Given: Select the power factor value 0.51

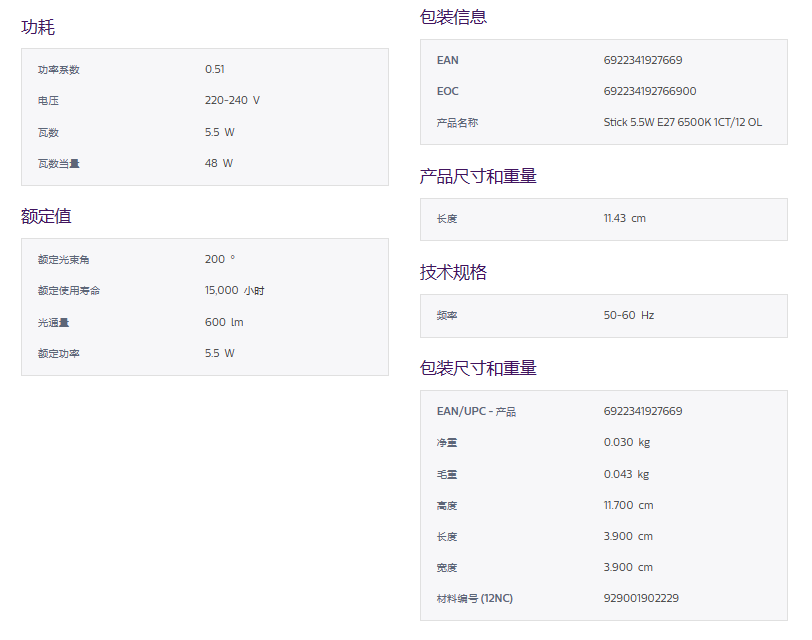Looking at the screenshot, I should pyautogui.click(x=214, y=69).
